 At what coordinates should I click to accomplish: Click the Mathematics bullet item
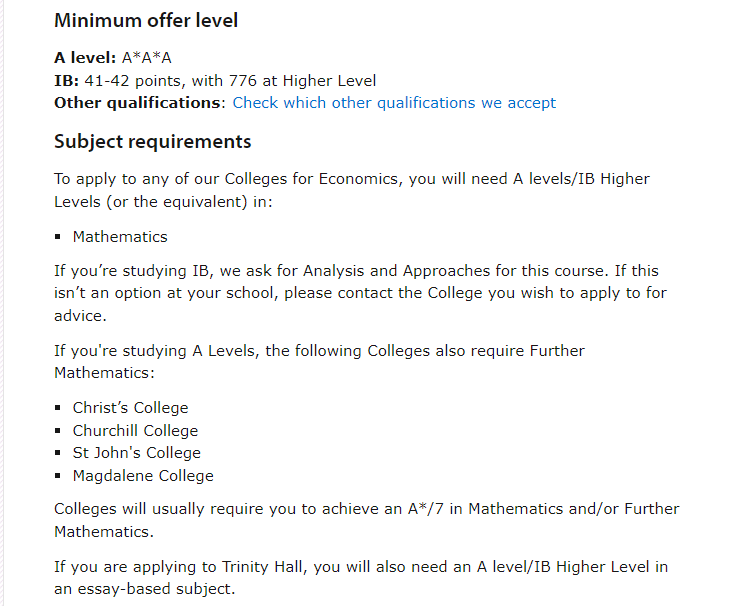pyautogui.click(x=120, y=237)
